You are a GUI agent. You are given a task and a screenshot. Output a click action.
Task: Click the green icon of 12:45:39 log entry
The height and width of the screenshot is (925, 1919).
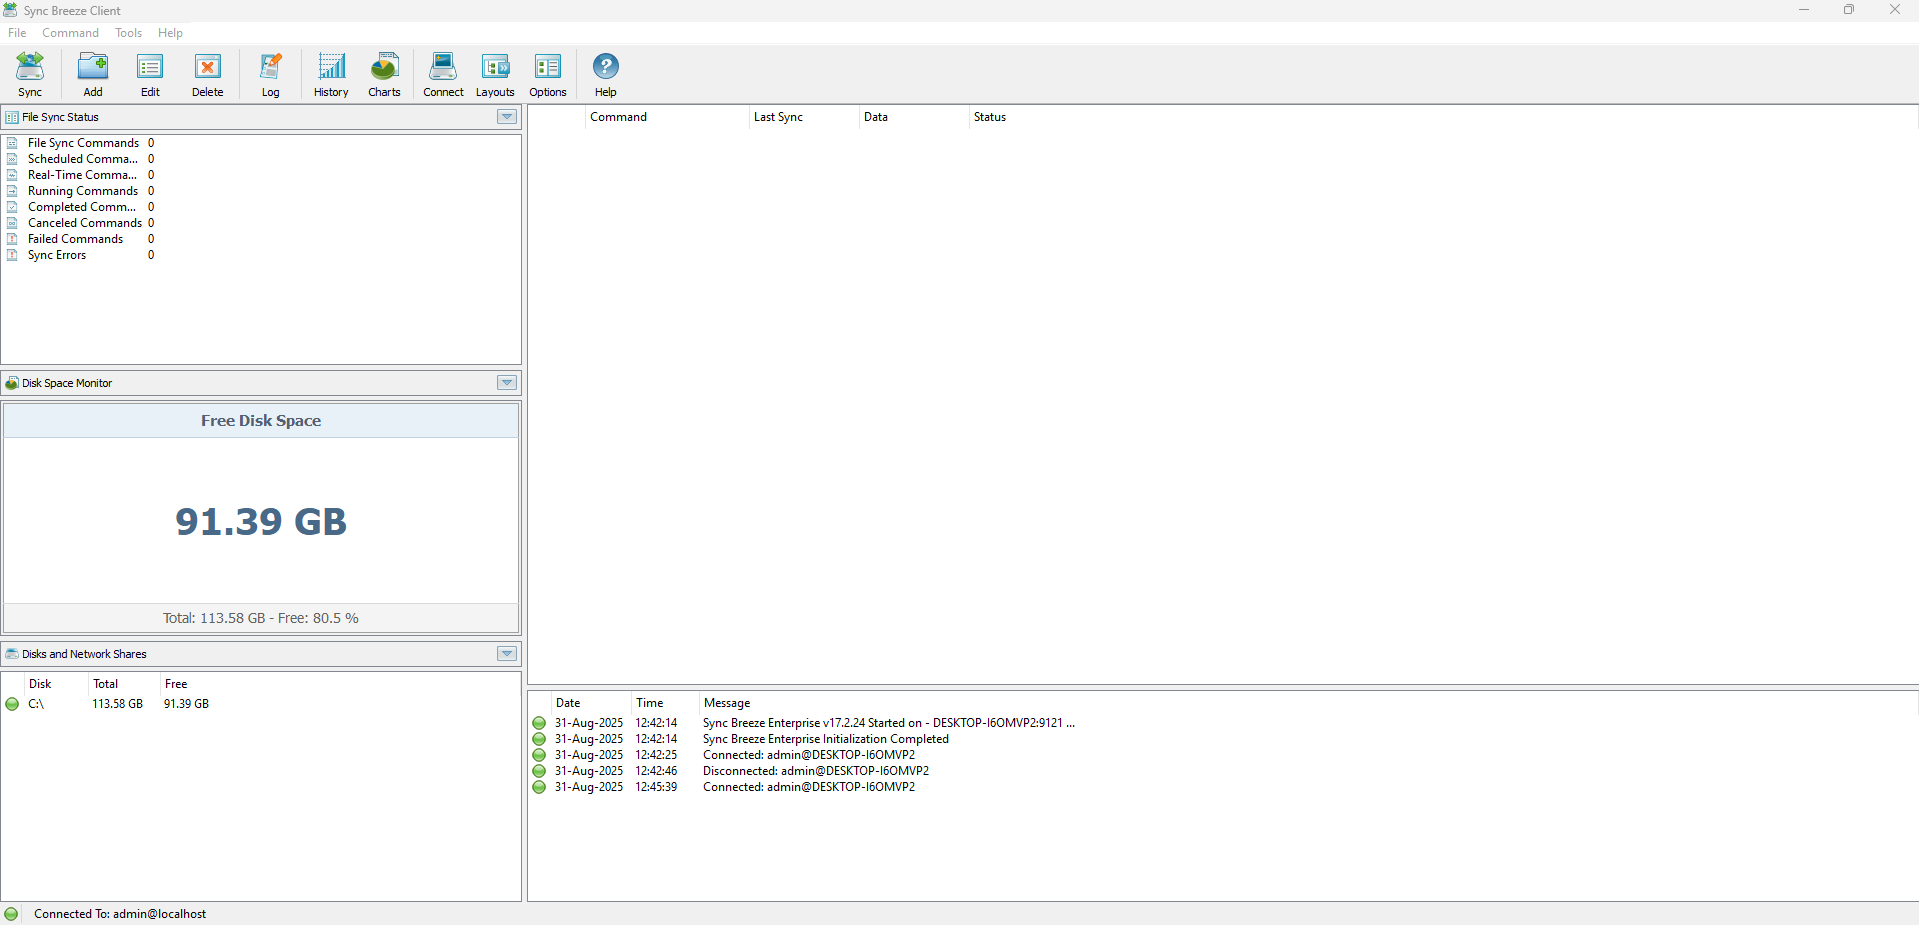539,787
